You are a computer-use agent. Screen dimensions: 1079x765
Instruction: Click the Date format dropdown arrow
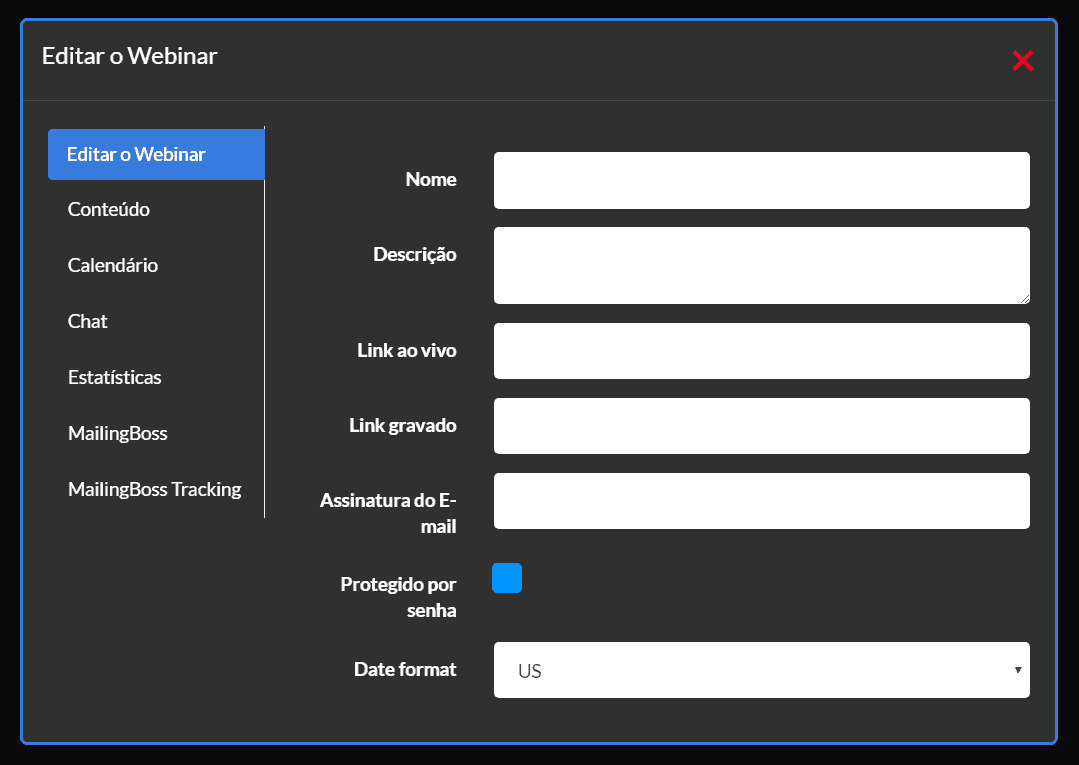(x=1017, y=669)
